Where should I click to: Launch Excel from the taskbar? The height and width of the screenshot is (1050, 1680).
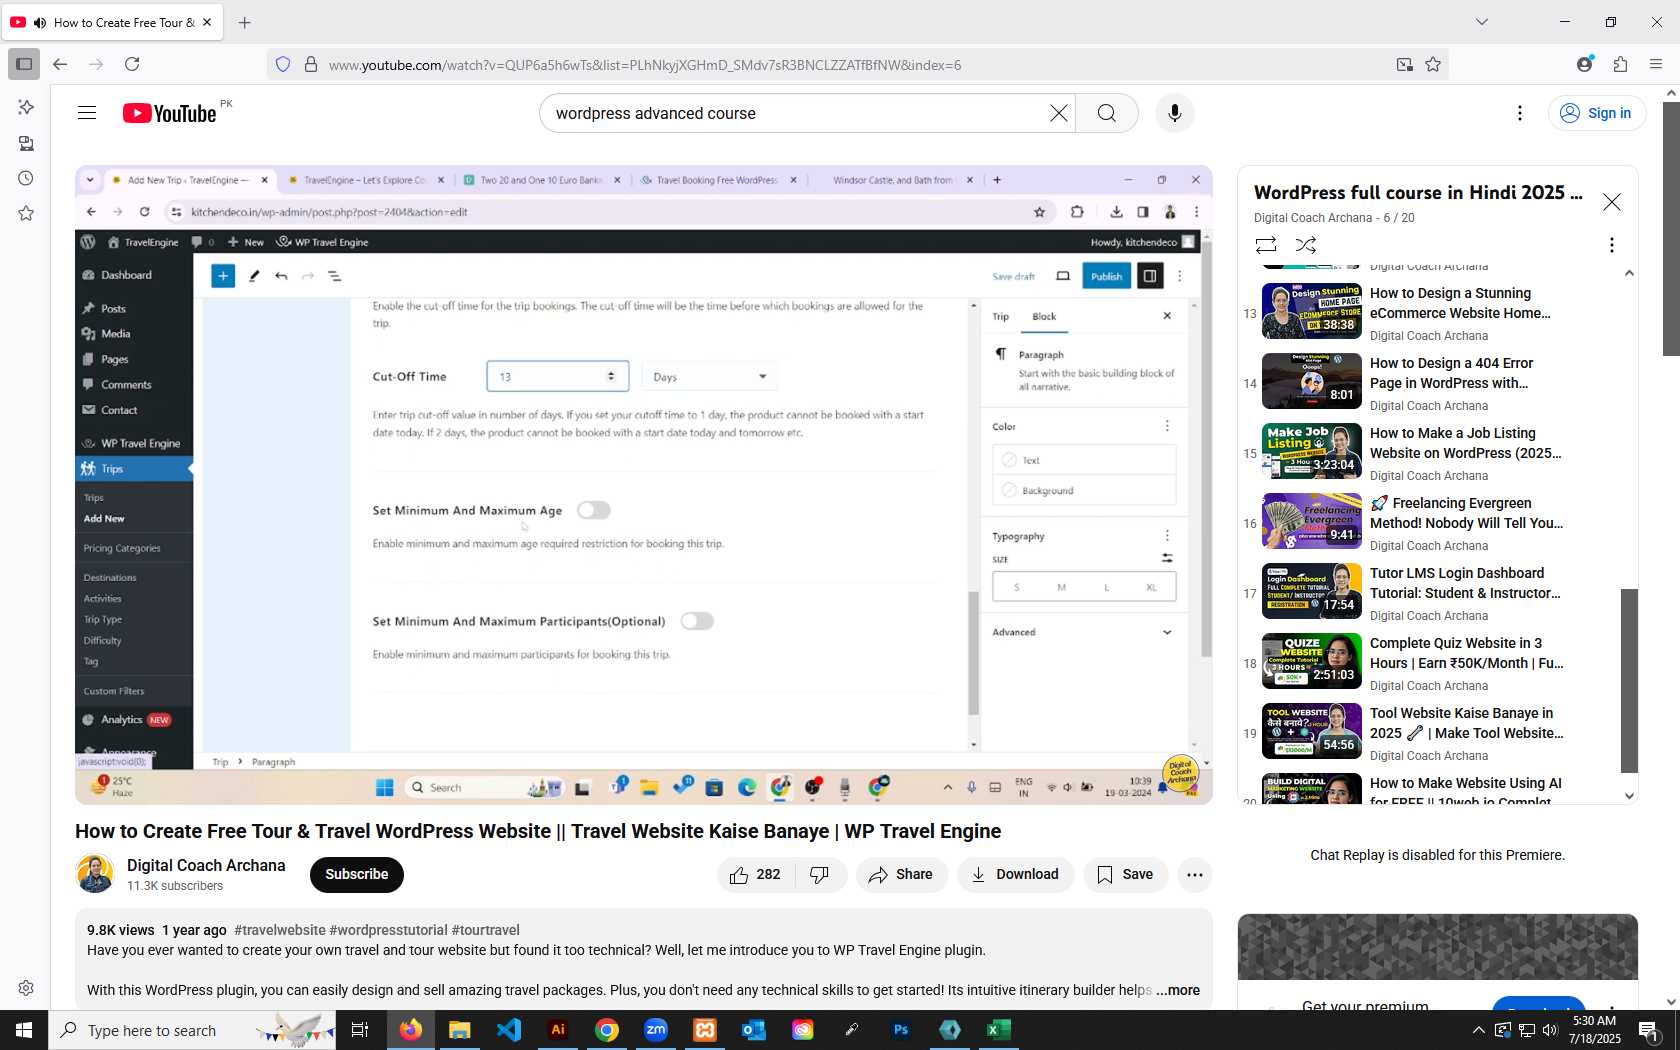pyautogui.click(x=998, y=1030)
